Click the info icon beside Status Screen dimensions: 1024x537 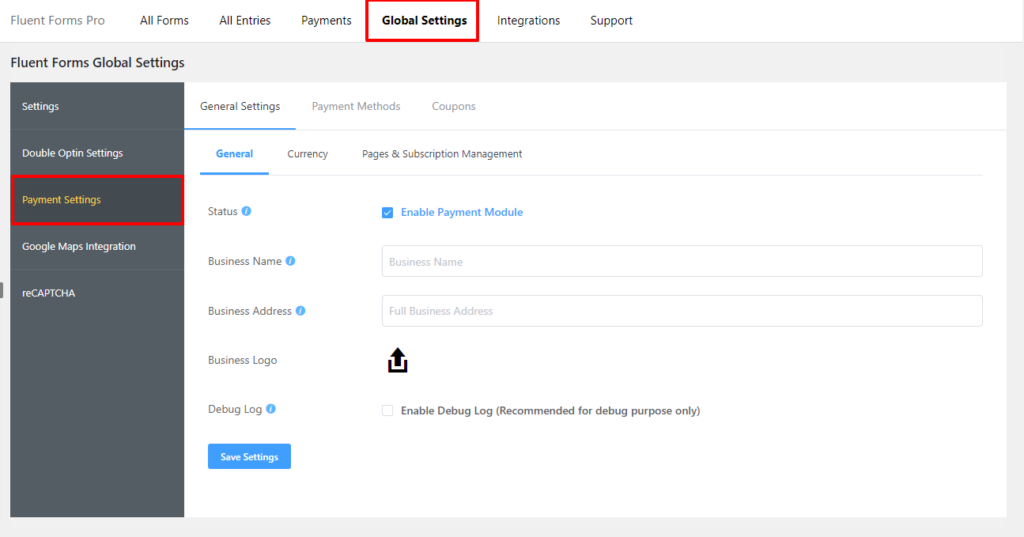[x=246, y=211]
